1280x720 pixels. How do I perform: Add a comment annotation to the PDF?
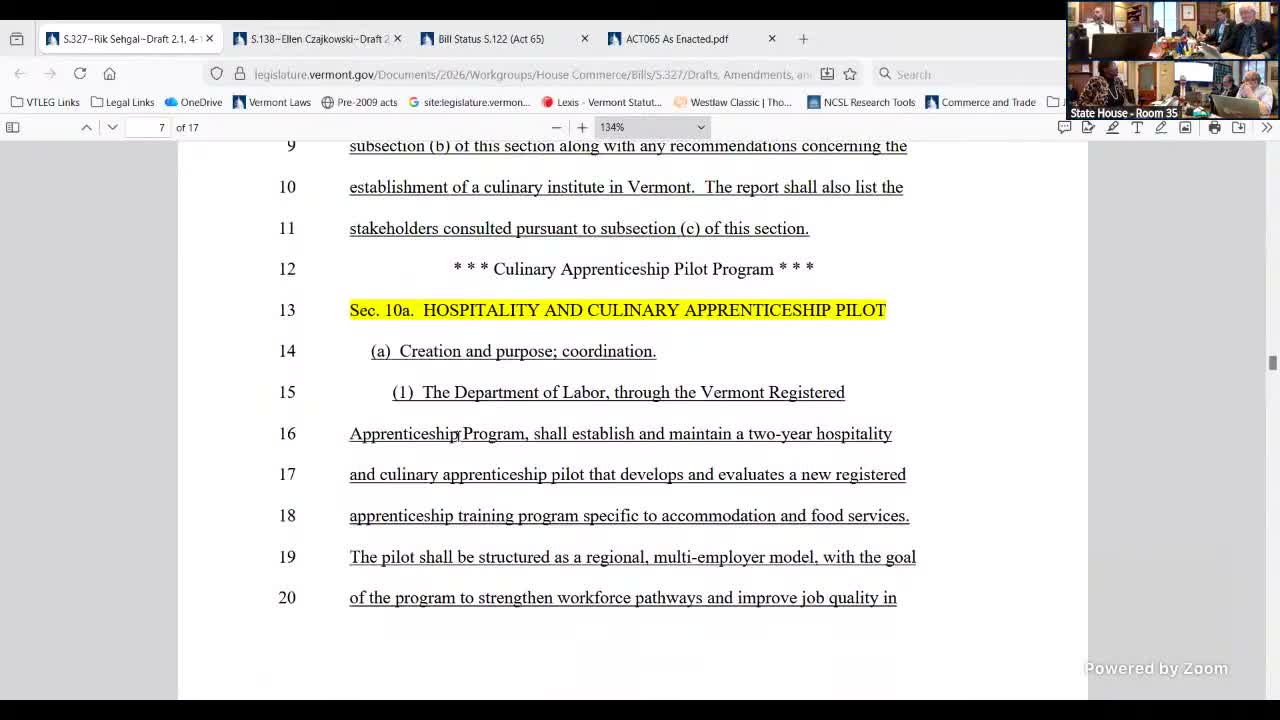click(x=1064, y=127)
